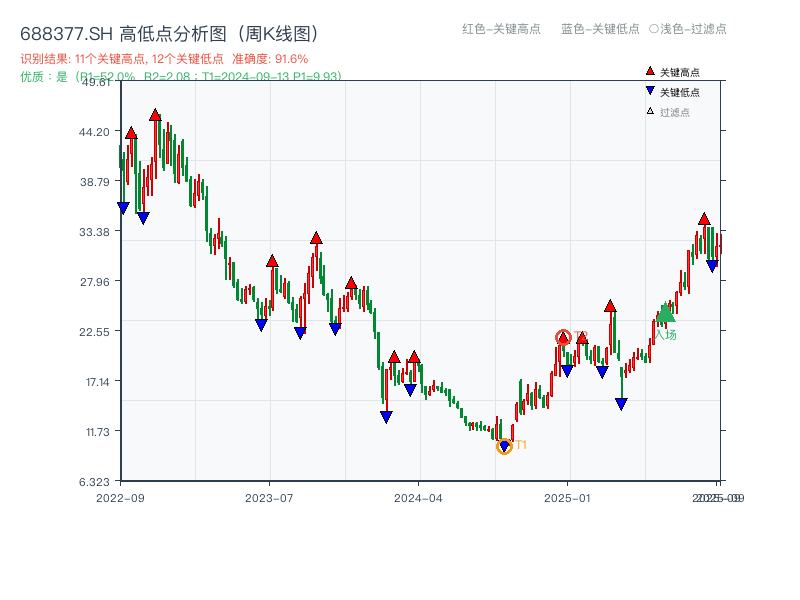Click the 过滤点 hollow triangle icon in legend

point(651,110)
